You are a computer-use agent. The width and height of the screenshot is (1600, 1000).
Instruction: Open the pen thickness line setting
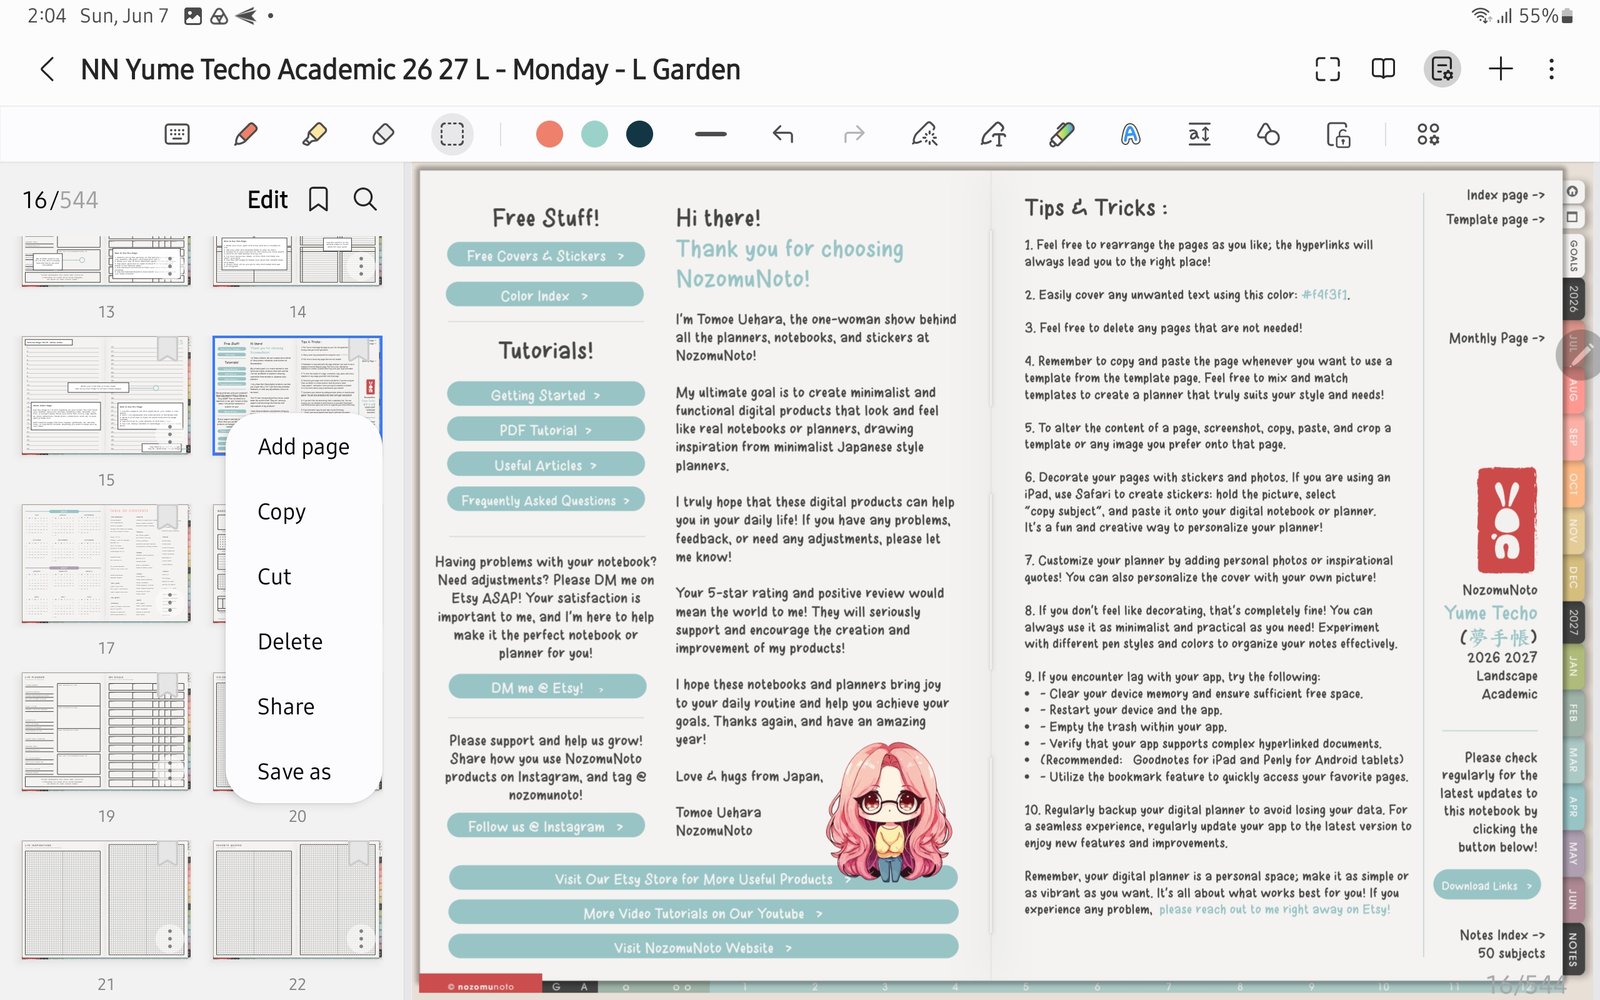[x=711, y=134]
